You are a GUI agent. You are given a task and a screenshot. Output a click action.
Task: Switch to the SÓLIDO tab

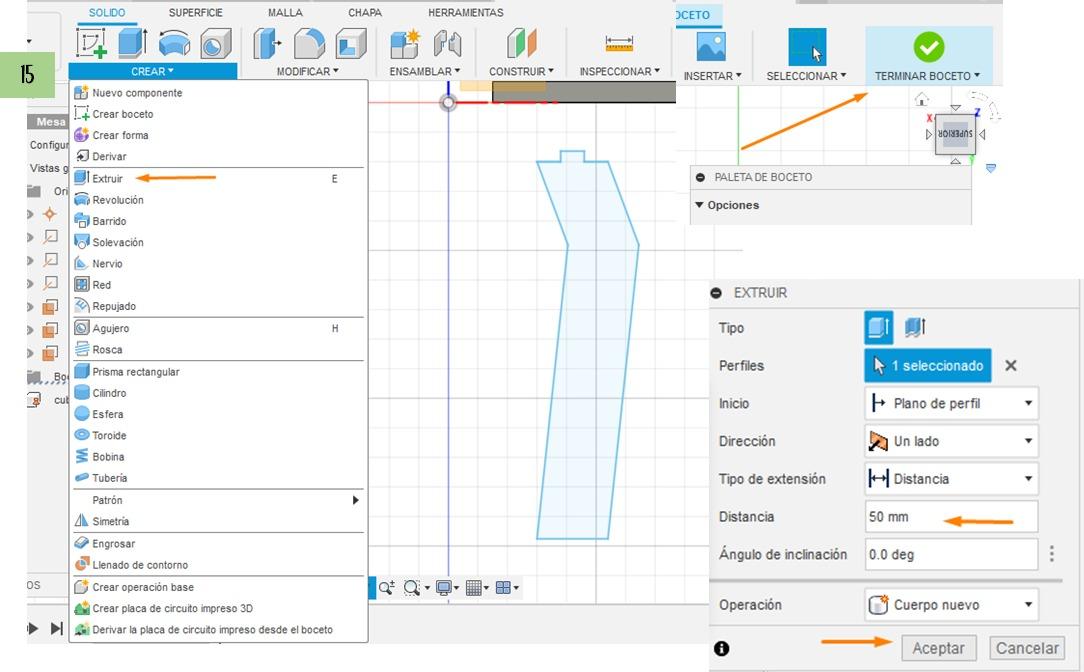(107, 12)
